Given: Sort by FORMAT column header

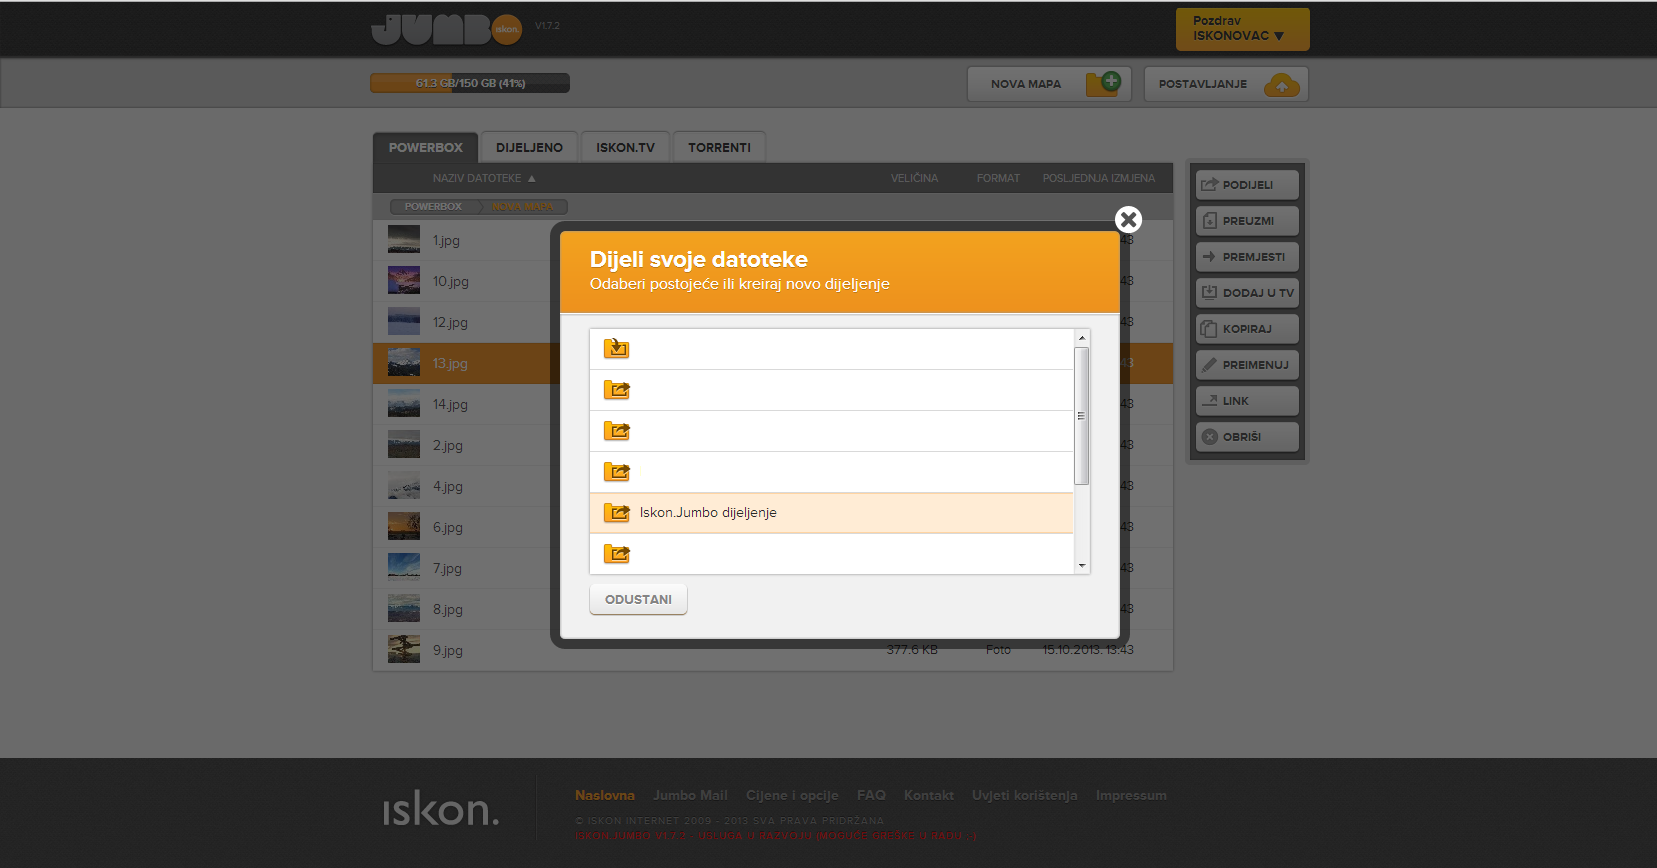Looking at the screenshot, I should (998, 178).
